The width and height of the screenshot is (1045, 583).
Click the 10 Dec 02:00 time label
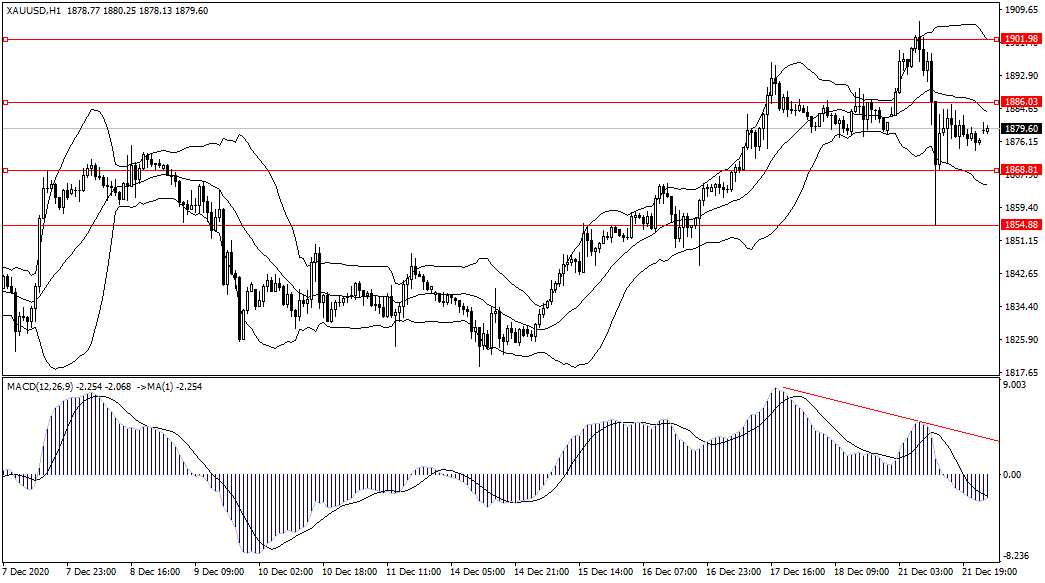(x=286, y=572)
